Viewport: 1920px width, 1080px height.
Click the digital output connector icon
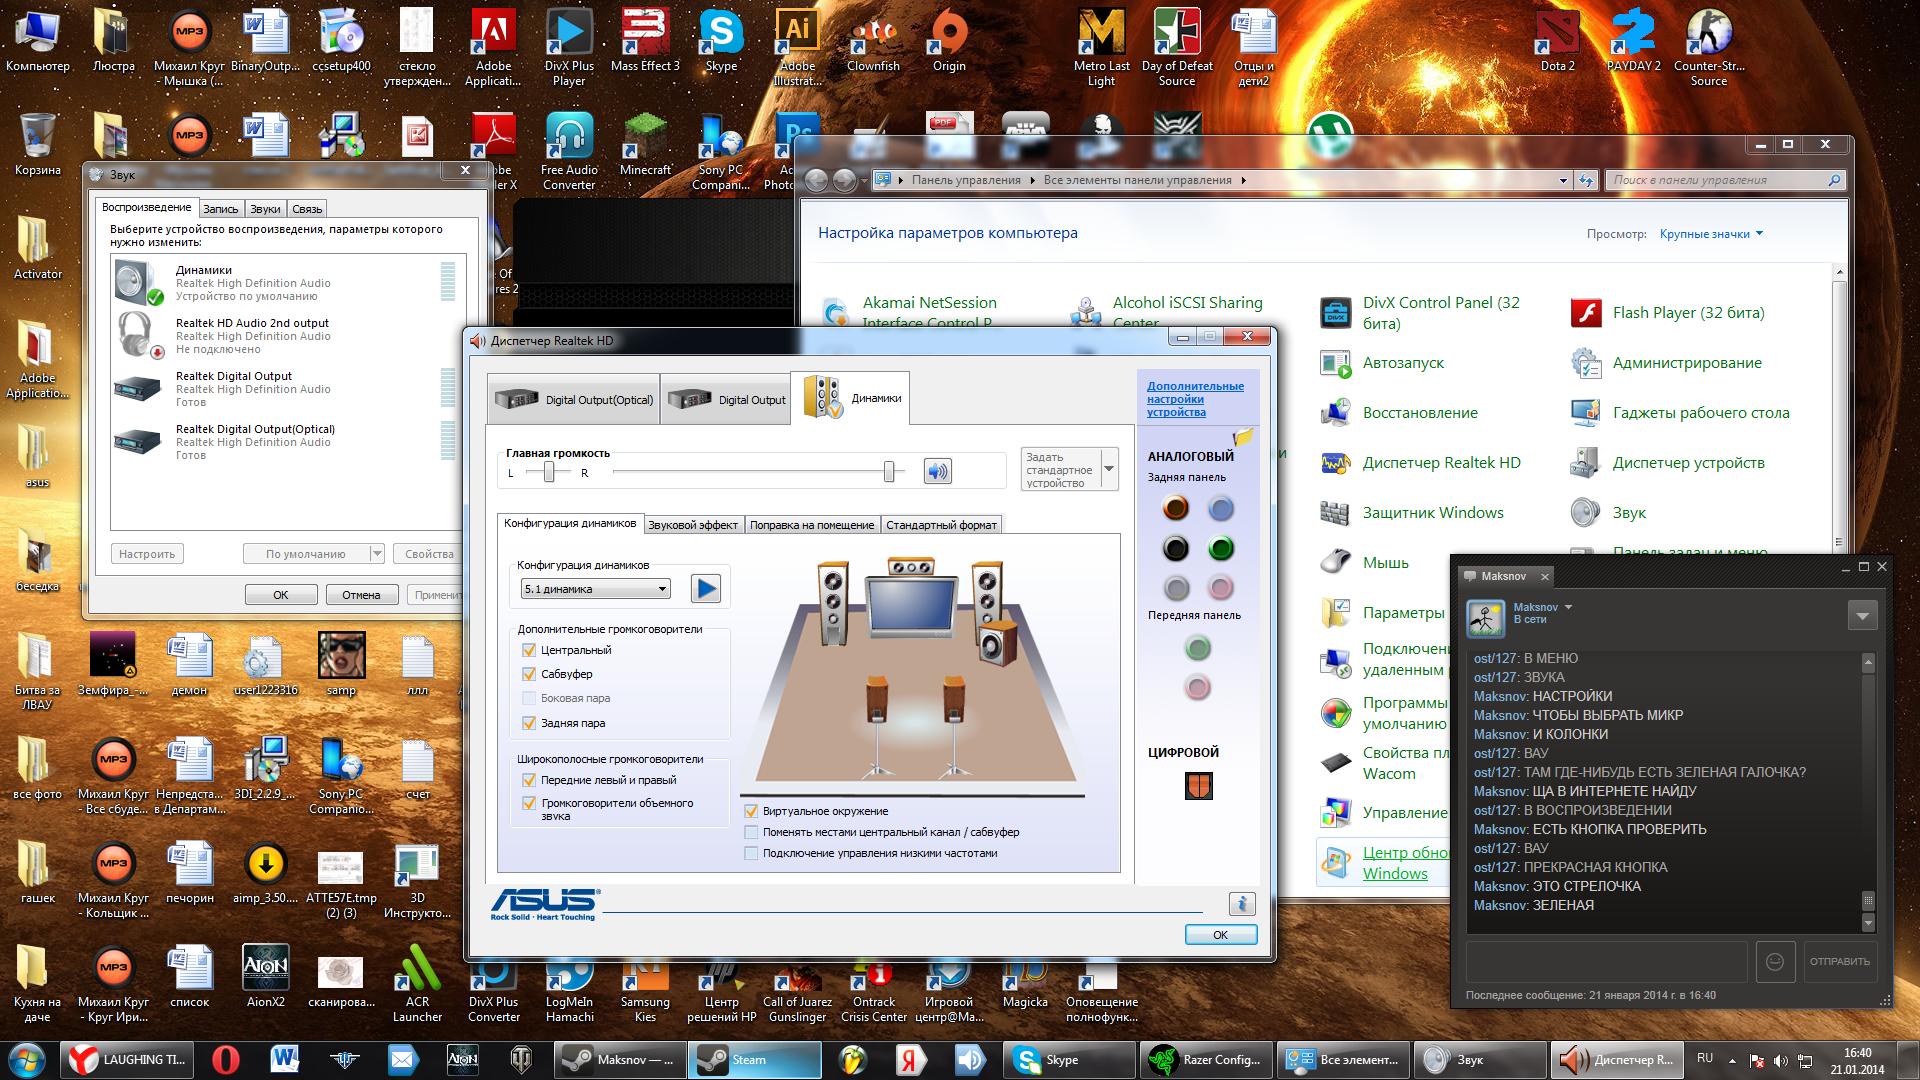[x=1198, y=786]
